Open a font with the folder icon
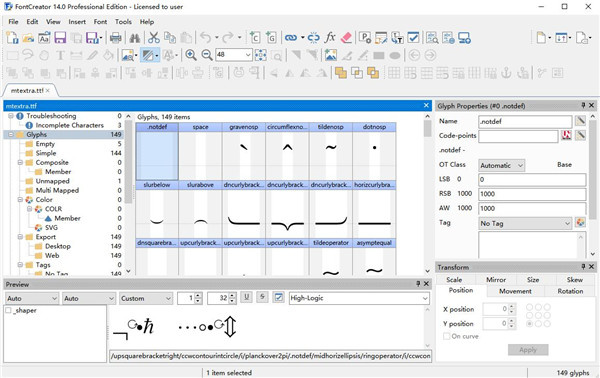Image resolution: width=600 pixels, height=378 pixels. pyautogui.click(x=28, y=37)
